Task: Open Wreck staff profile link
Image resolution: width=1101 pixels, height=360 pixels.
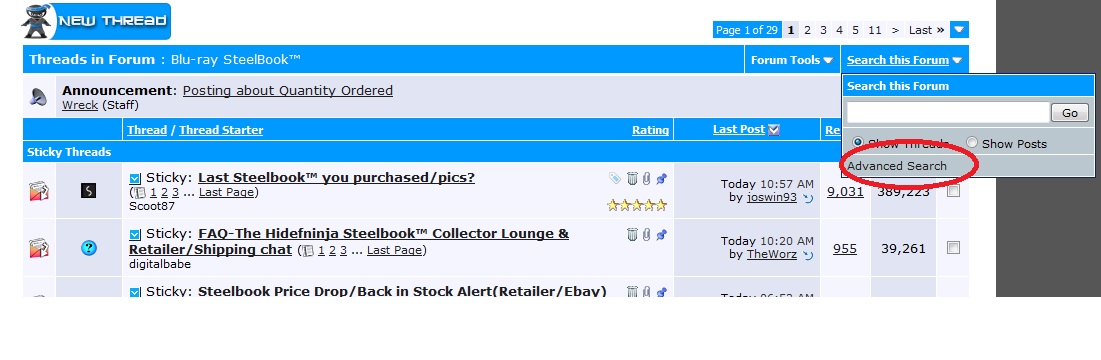Action: coord(80,105)
